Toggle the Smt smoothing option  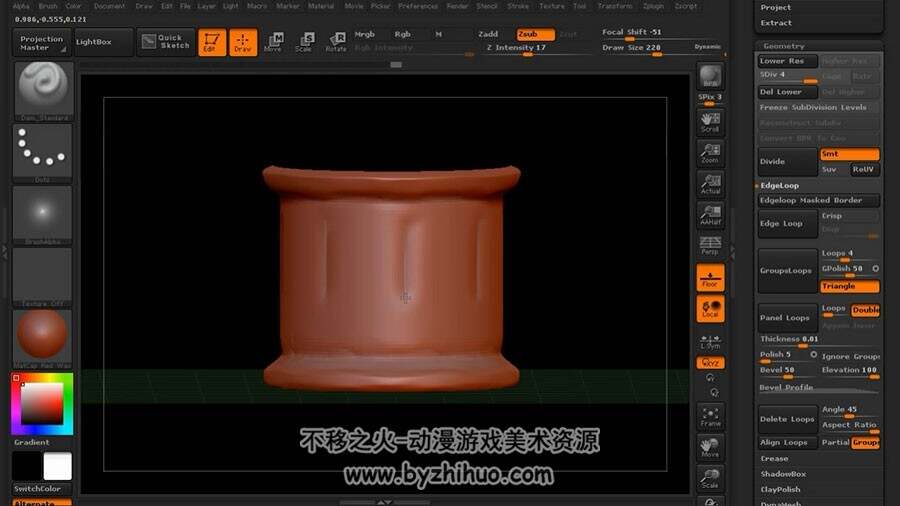point(849,154)
